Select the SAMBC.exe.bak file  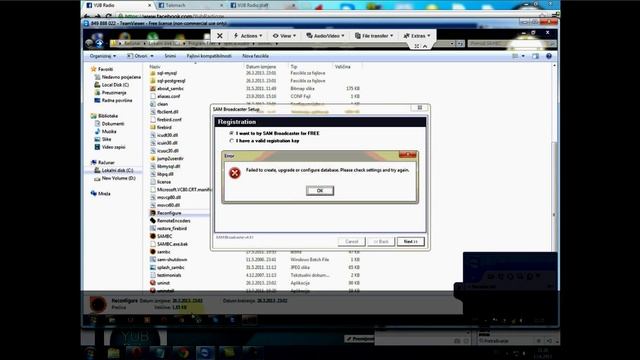click(169, 244)
